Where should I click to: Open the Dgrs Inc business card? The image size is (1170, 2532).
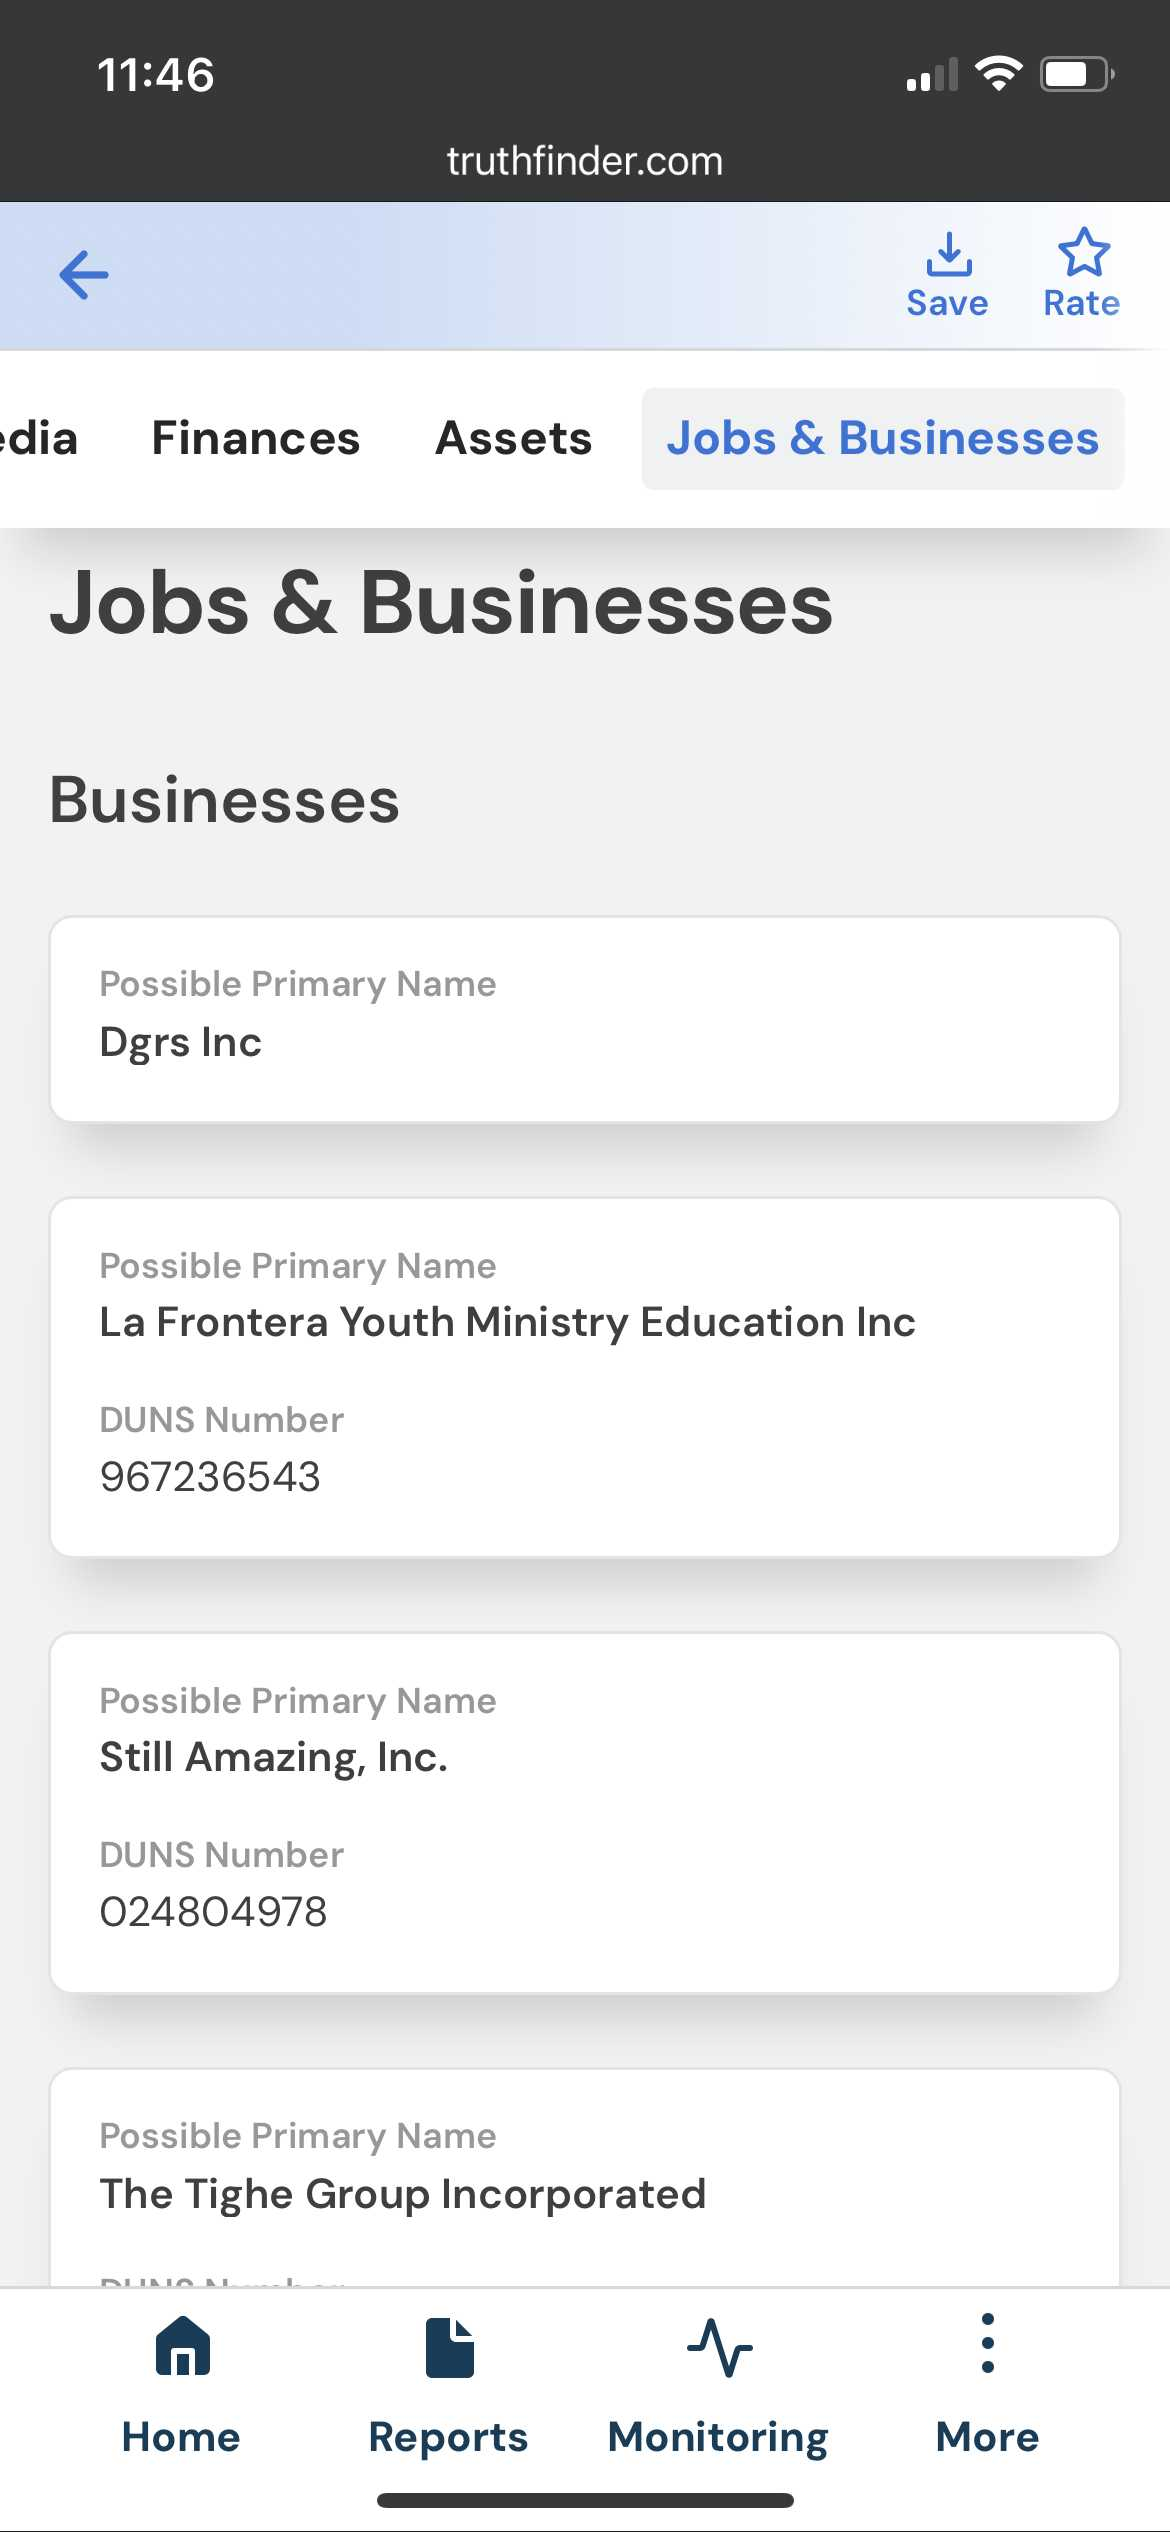584,1019
